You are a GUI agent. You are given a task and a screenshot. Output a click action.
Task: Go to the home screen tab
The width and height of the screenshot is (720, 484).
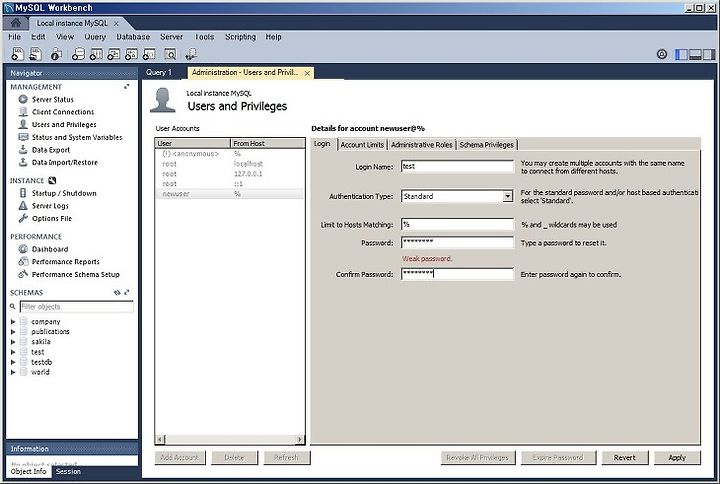pos(16,23)
